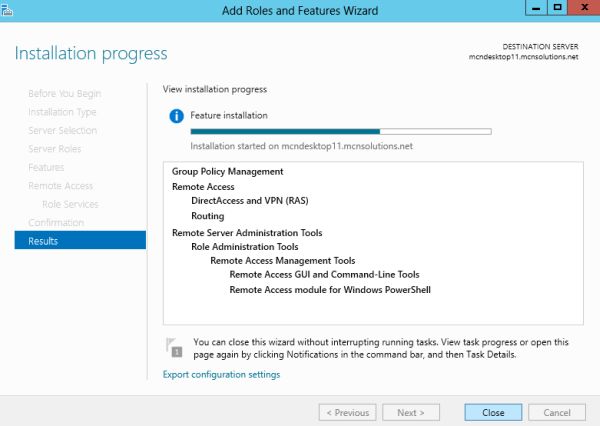Open the Server Selection step

point(62,131)
